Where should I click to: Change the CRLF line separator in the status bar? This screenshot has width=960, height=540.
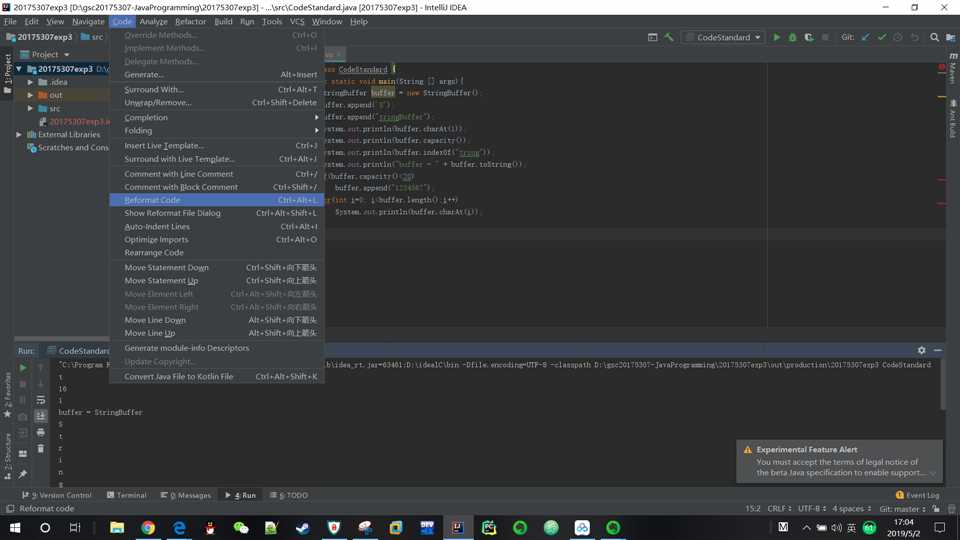(779, 509)
